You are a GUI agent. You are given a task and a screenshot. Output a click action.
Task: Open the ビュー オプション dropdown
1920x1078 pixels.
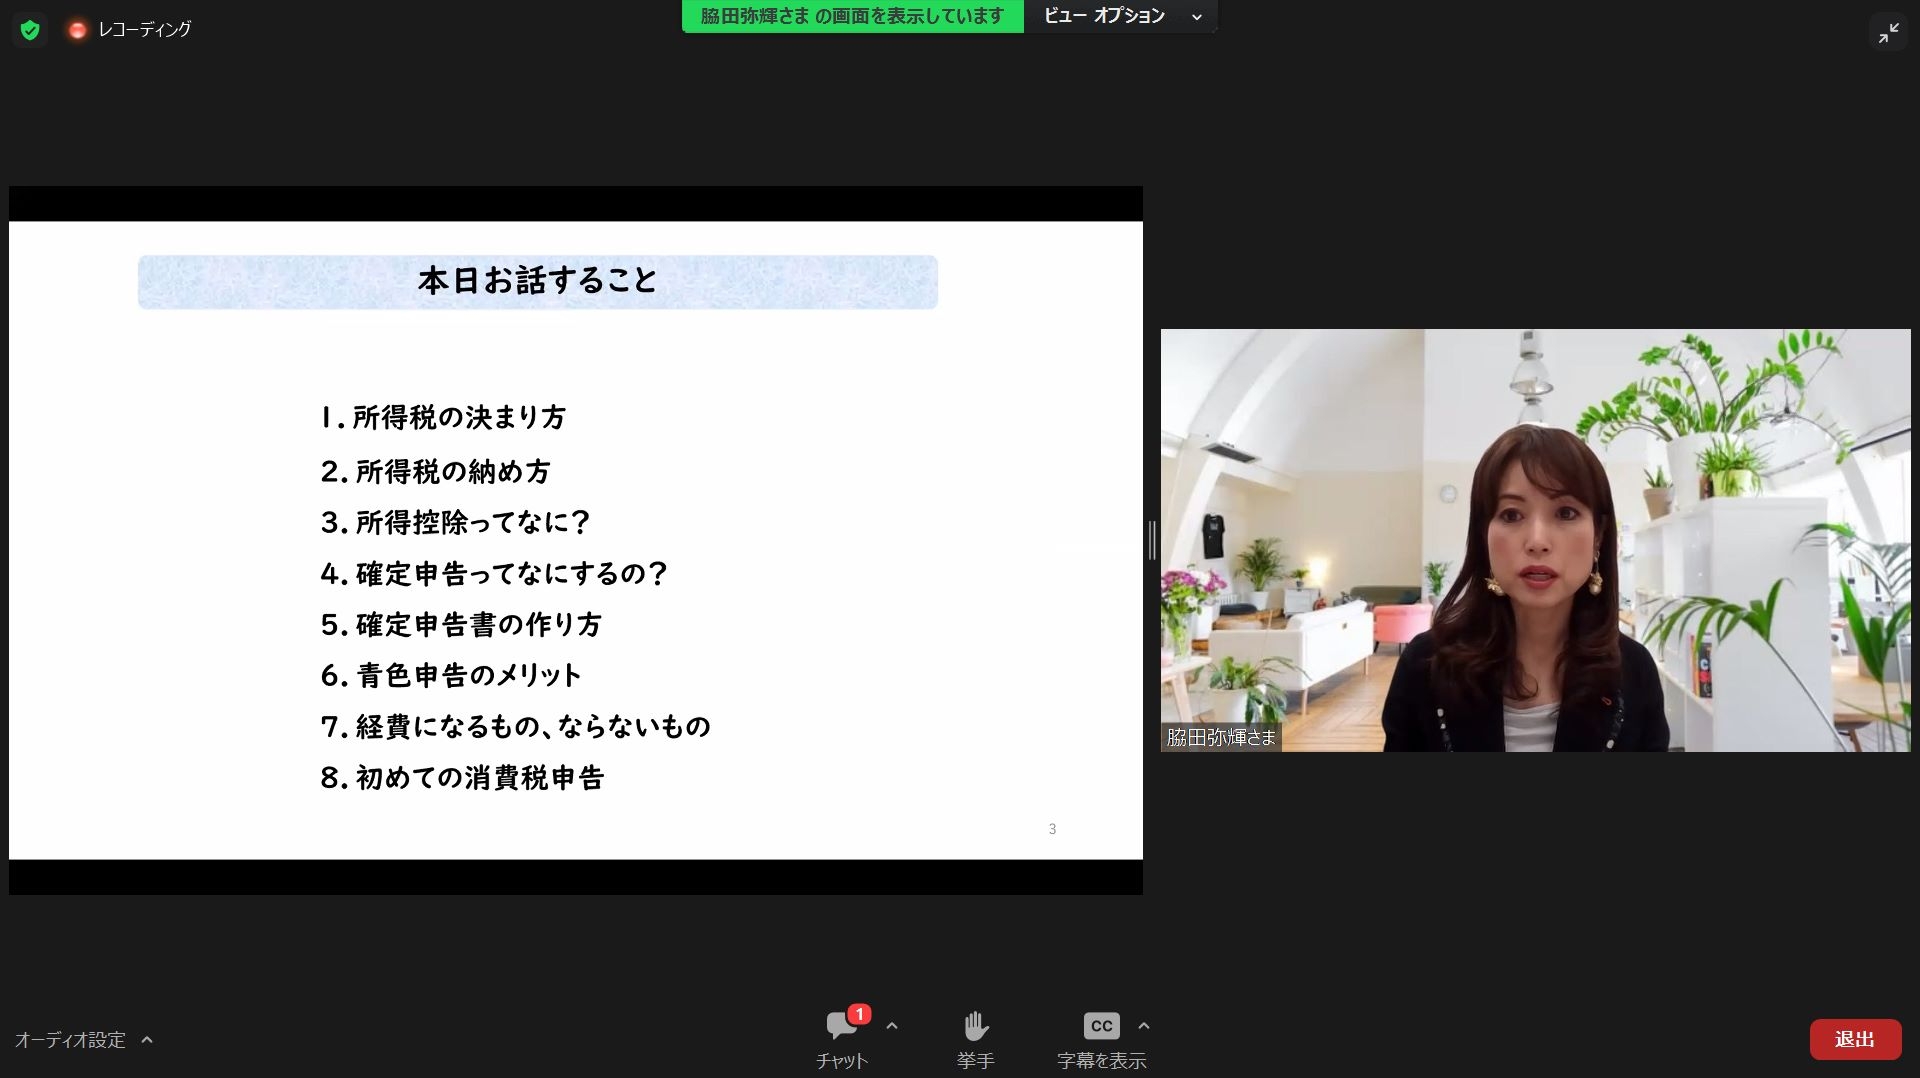(1121, 16)
